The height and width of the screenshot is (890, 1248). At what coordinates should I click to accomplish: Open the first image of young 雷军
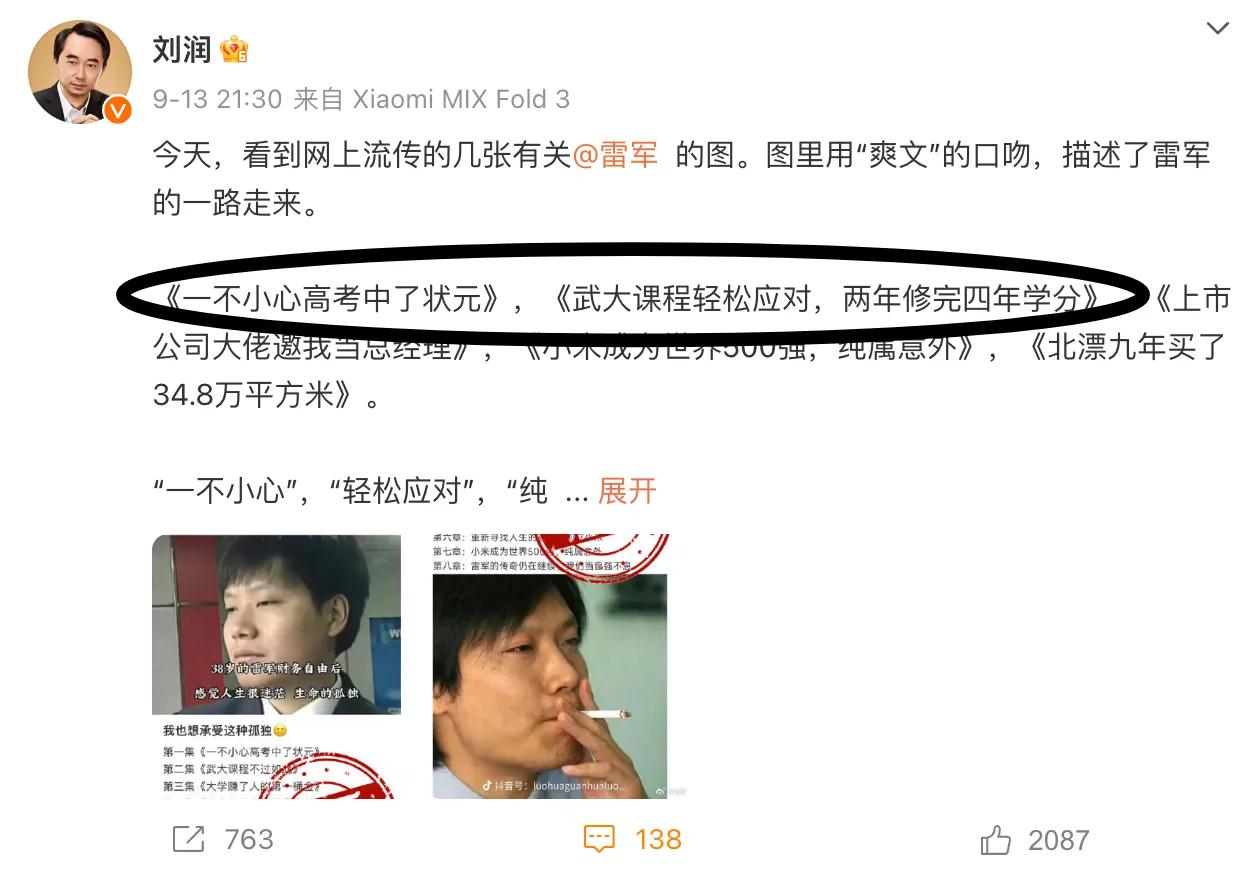[x=277, y=666]
